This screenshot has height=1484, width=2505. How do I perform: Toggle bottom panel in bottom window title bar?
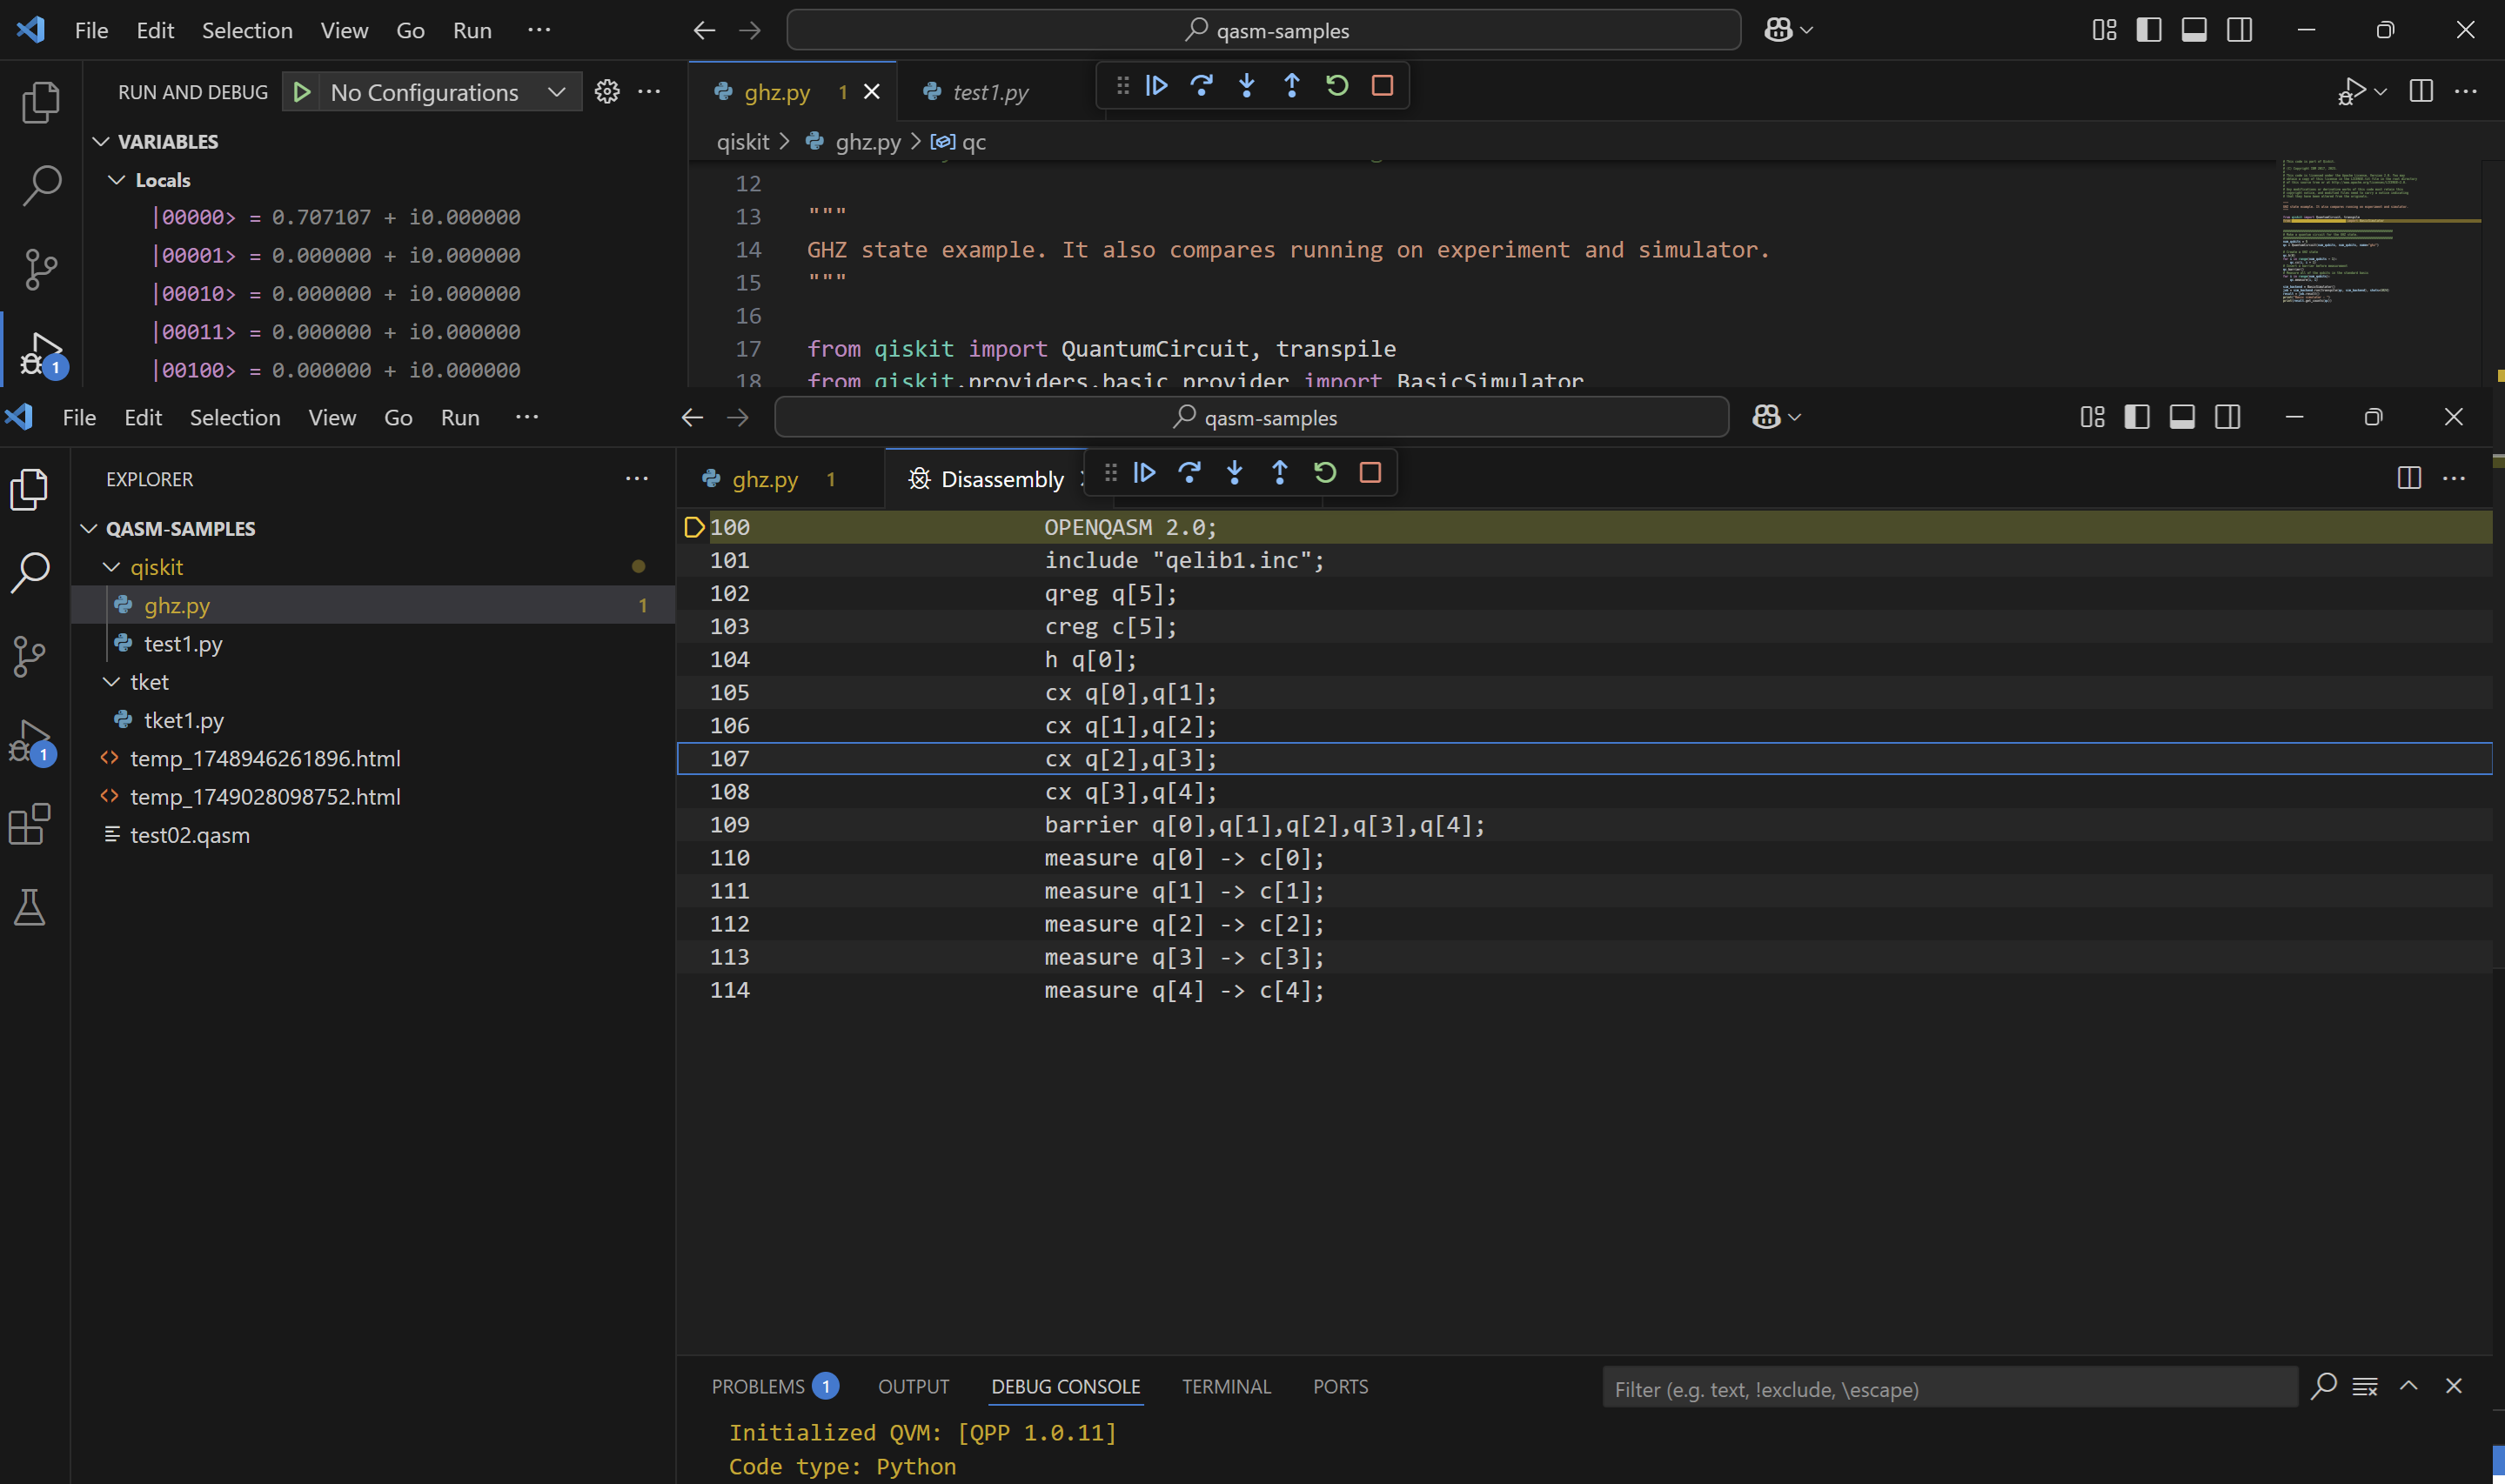pyautogui.click(x=2182, y=417)
